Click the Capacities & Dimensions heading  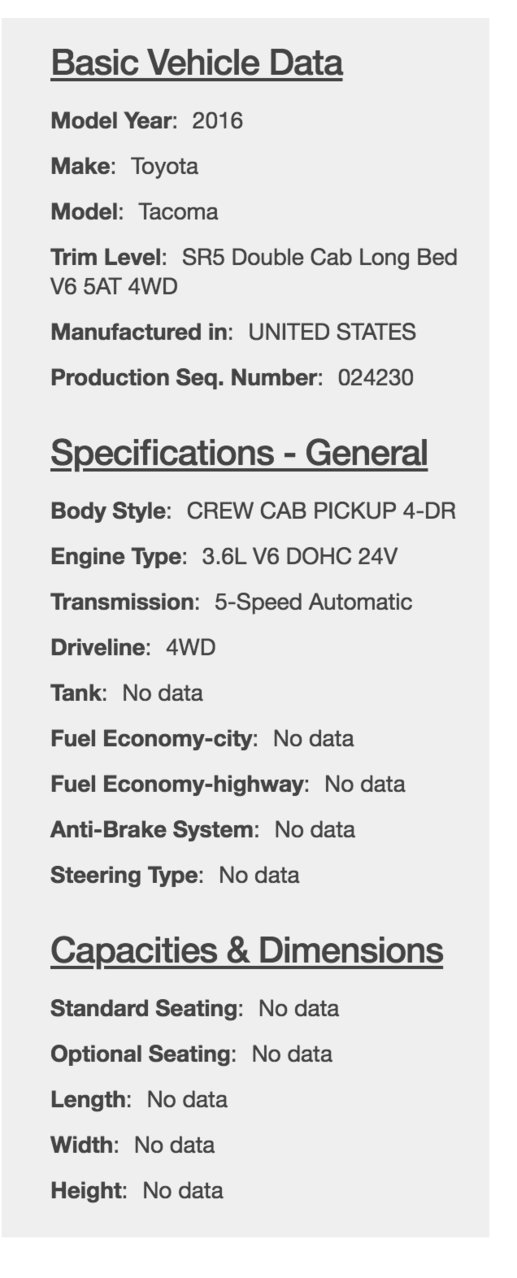pos(247,950)
